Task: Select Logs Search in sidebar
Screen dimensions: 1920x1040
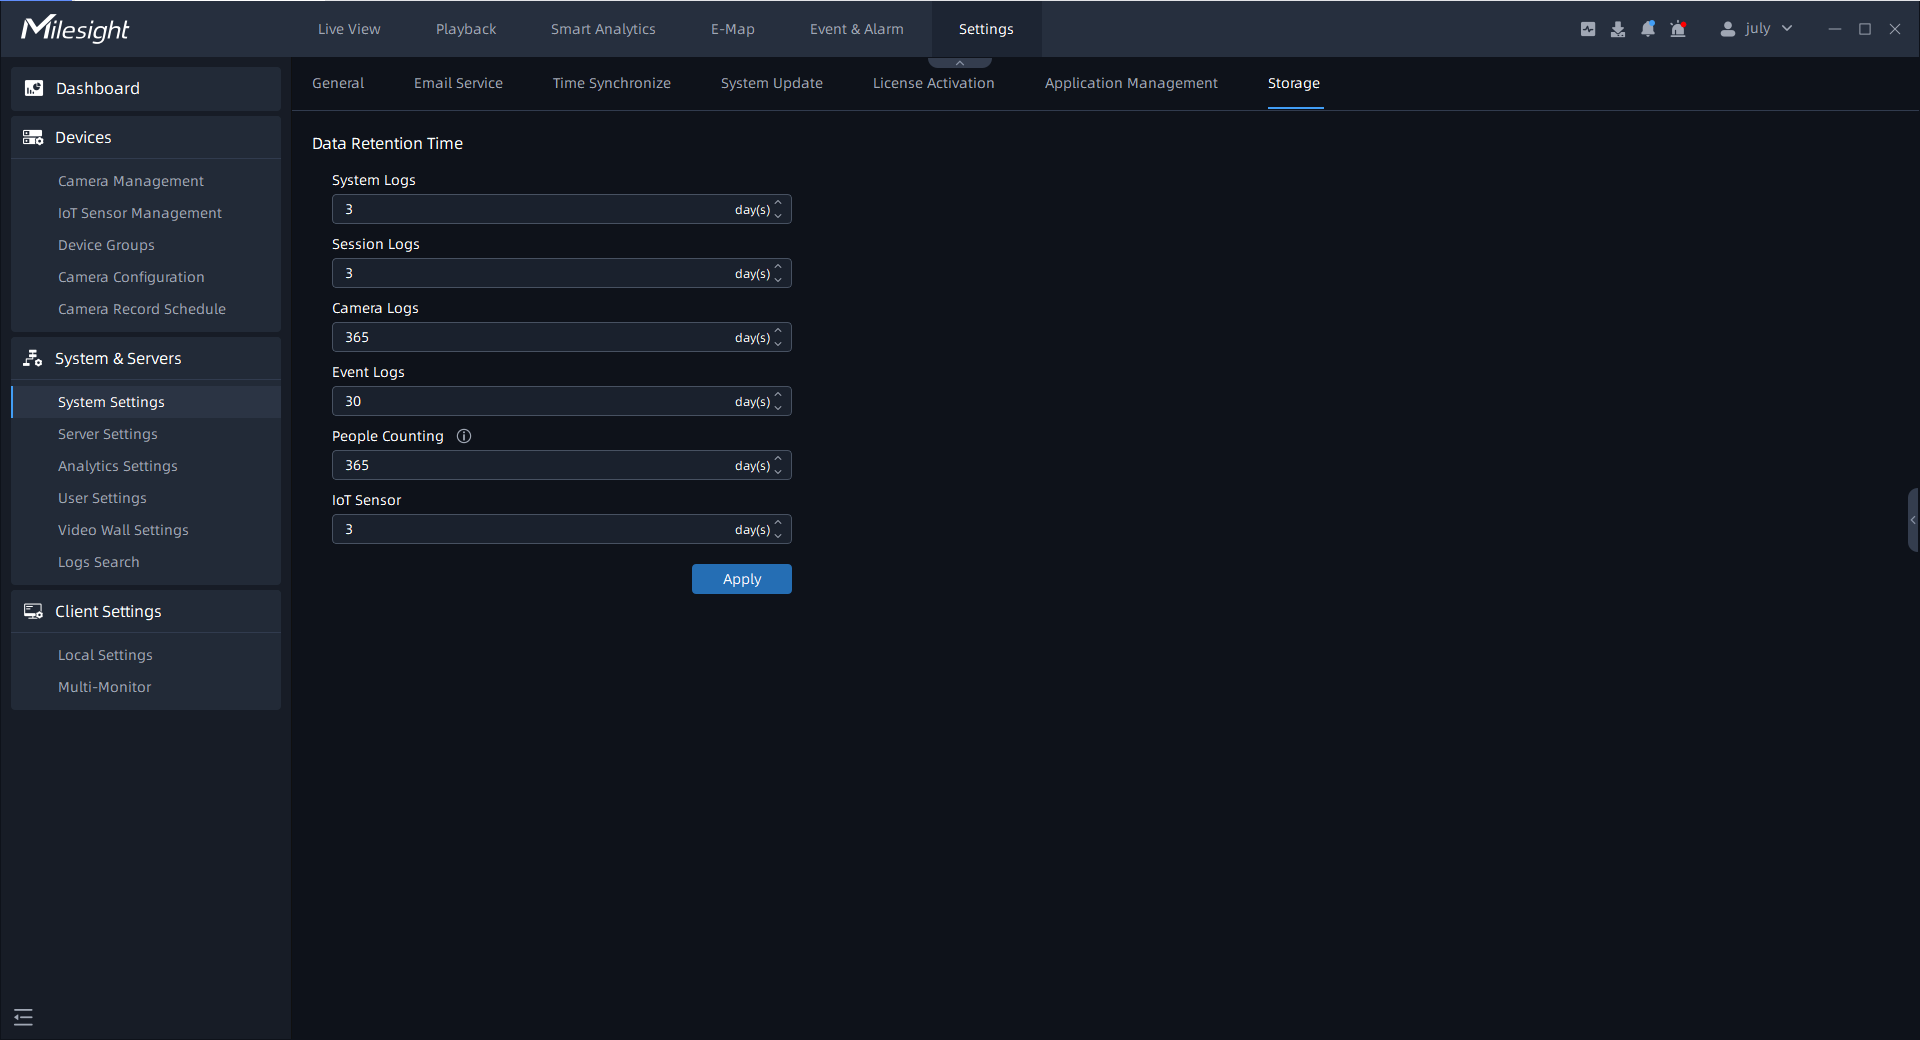Action: tap(99, 562)
